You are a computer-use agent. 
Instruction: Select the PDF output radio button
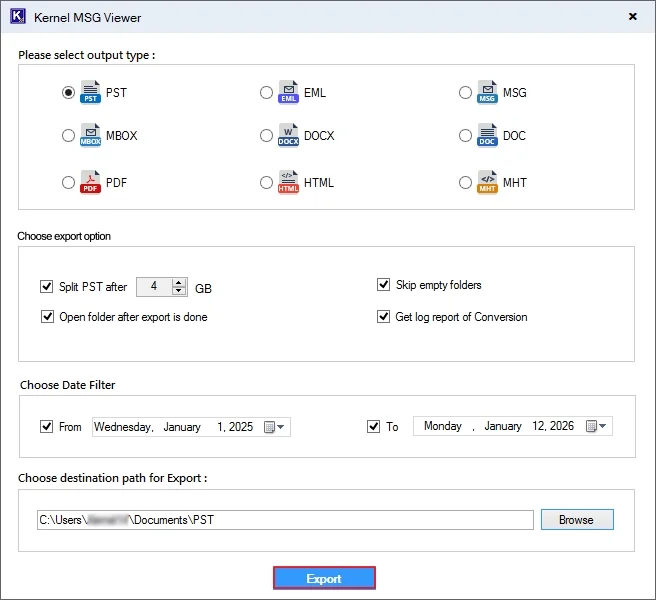68,182
